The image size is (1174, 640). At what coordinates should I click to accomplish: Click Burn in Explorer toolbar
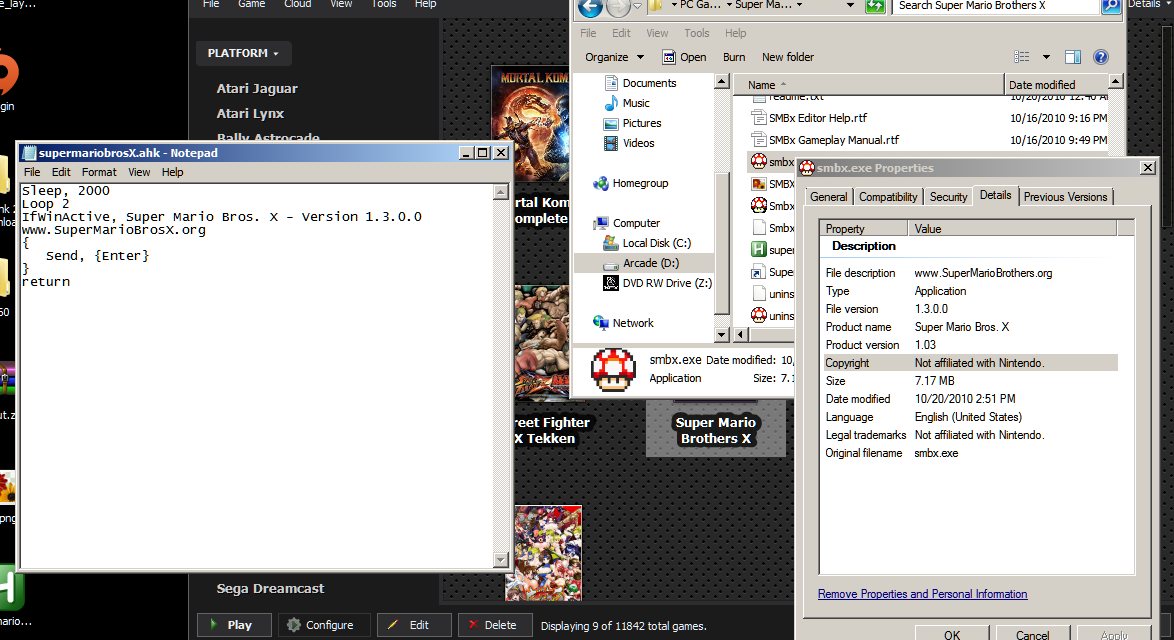point(734,57)
